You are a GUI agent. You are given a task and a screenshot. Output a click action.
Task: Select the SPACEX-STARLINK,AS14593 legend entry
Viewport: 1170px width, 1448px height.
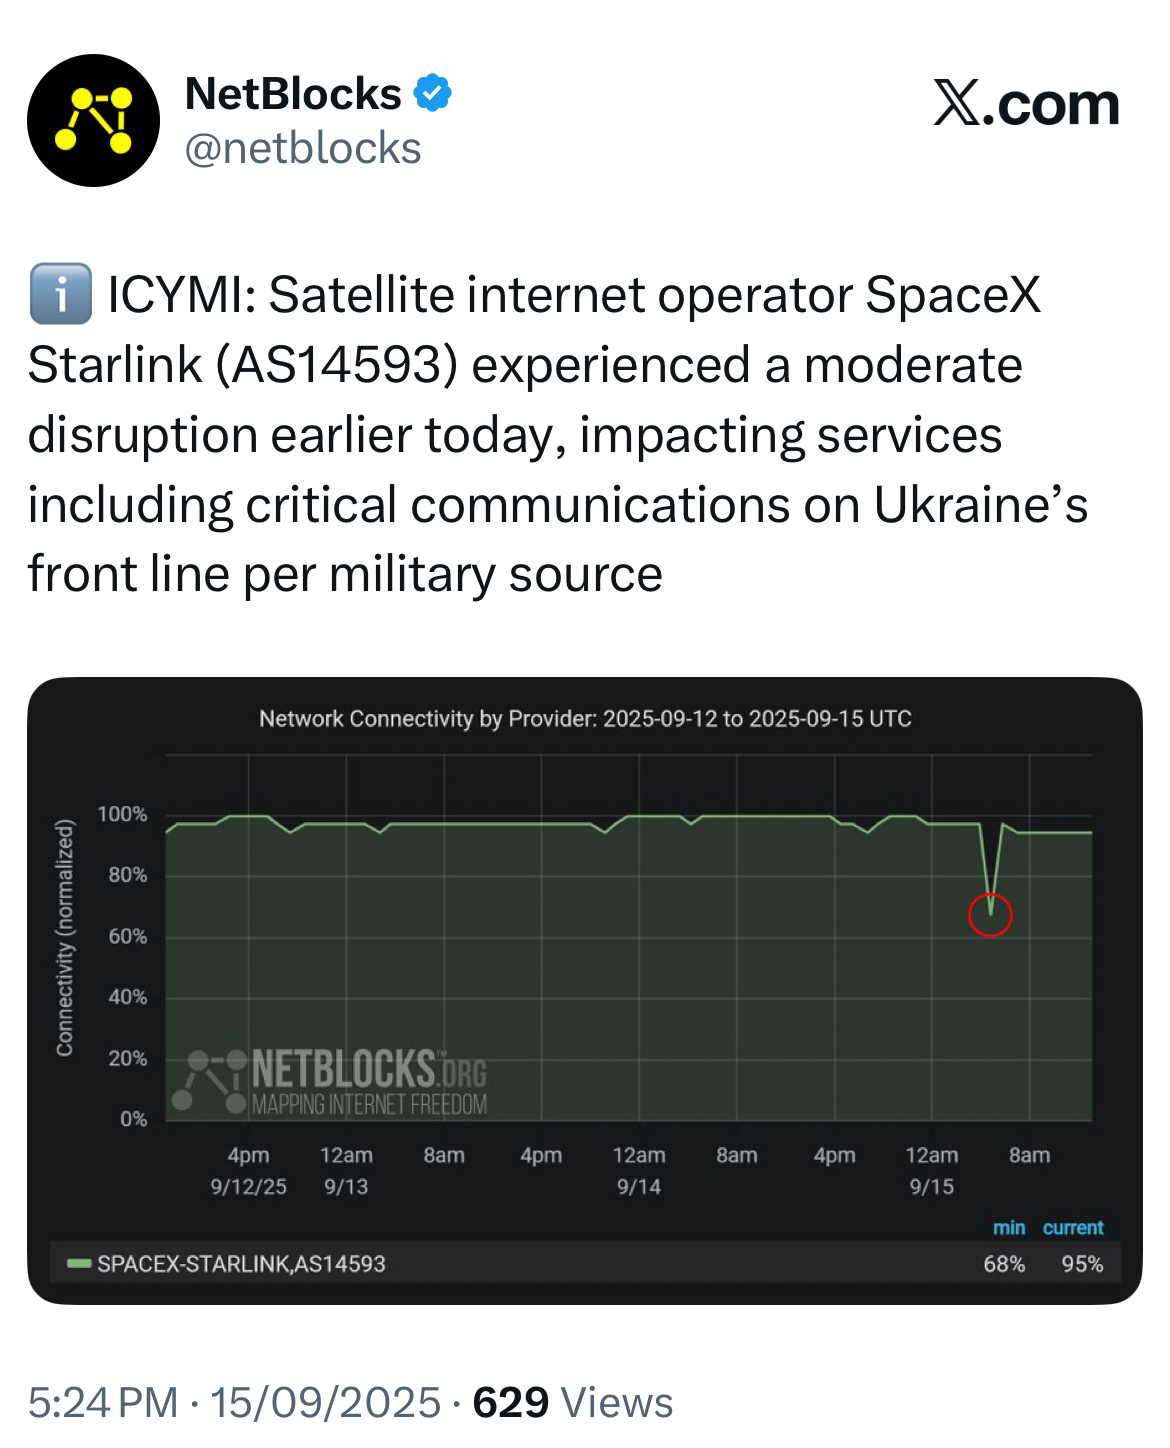point(241,1264)
